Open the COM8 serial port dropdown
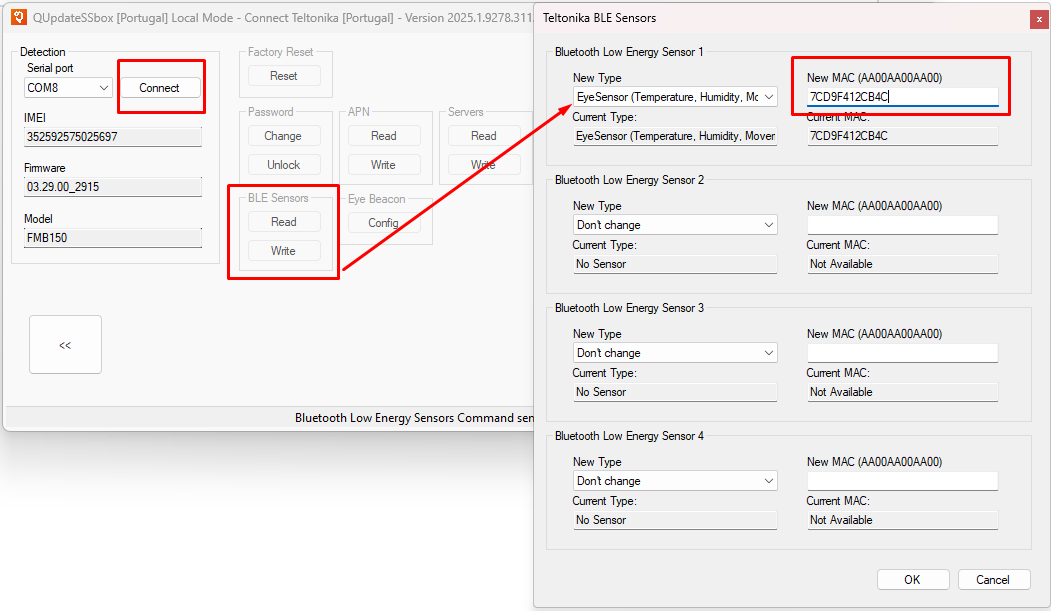The image size is (1051, 611). point(69,88)
